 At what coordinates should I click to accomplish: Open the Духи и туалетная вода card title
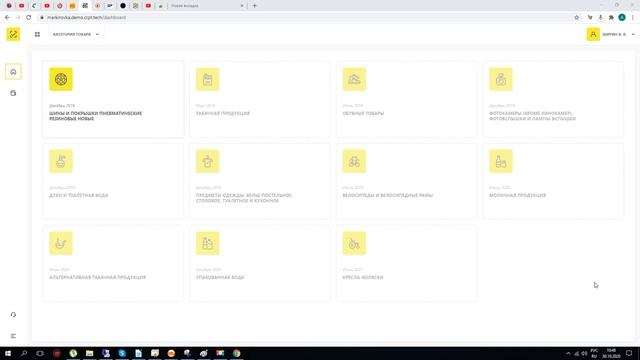(x=79, y=196)
